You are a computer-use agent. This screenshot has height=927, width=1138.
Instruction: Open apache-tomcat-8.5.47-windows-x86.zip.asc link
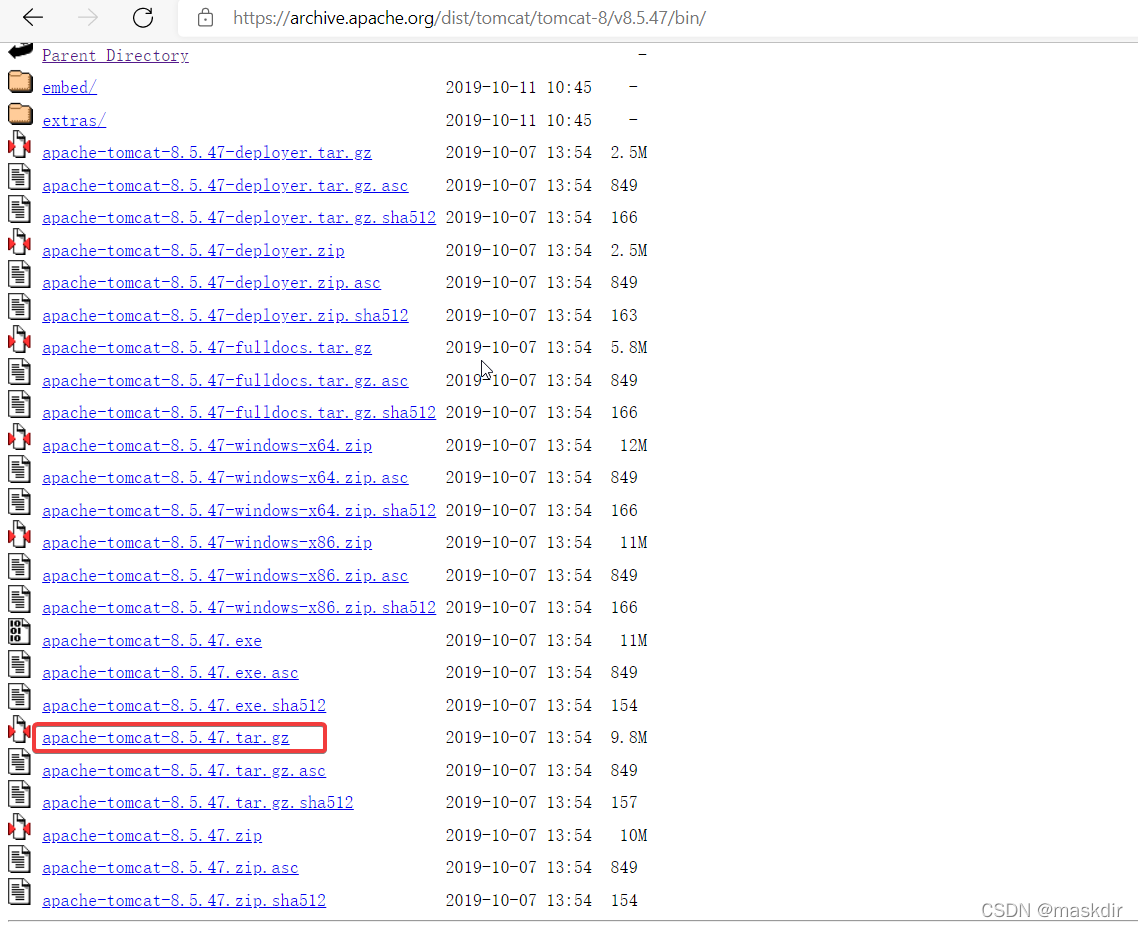(225, 576)
